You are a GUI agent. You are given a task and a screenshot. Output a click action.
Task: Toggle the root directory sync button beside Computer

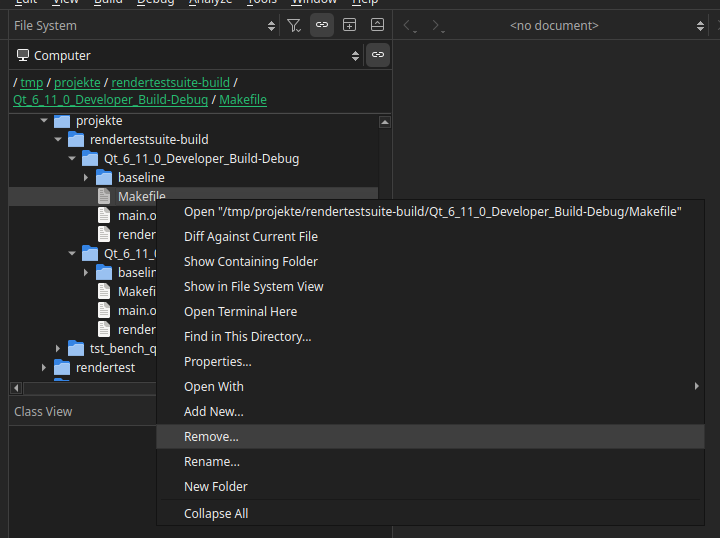[377, 55]
